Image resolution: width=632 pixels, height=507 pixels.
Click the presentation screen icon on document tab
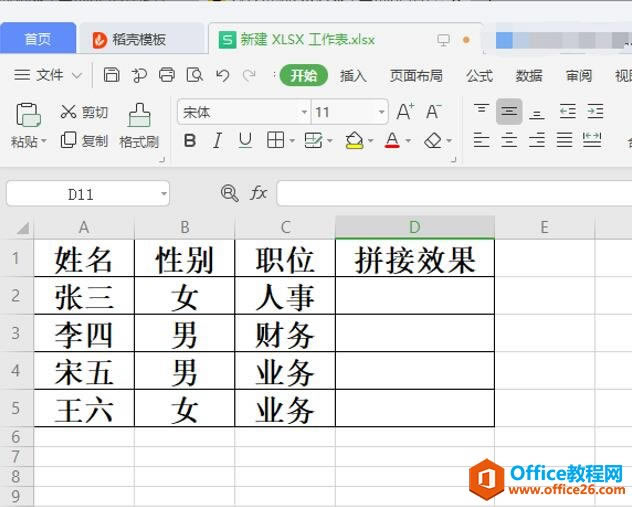[443, 40]
